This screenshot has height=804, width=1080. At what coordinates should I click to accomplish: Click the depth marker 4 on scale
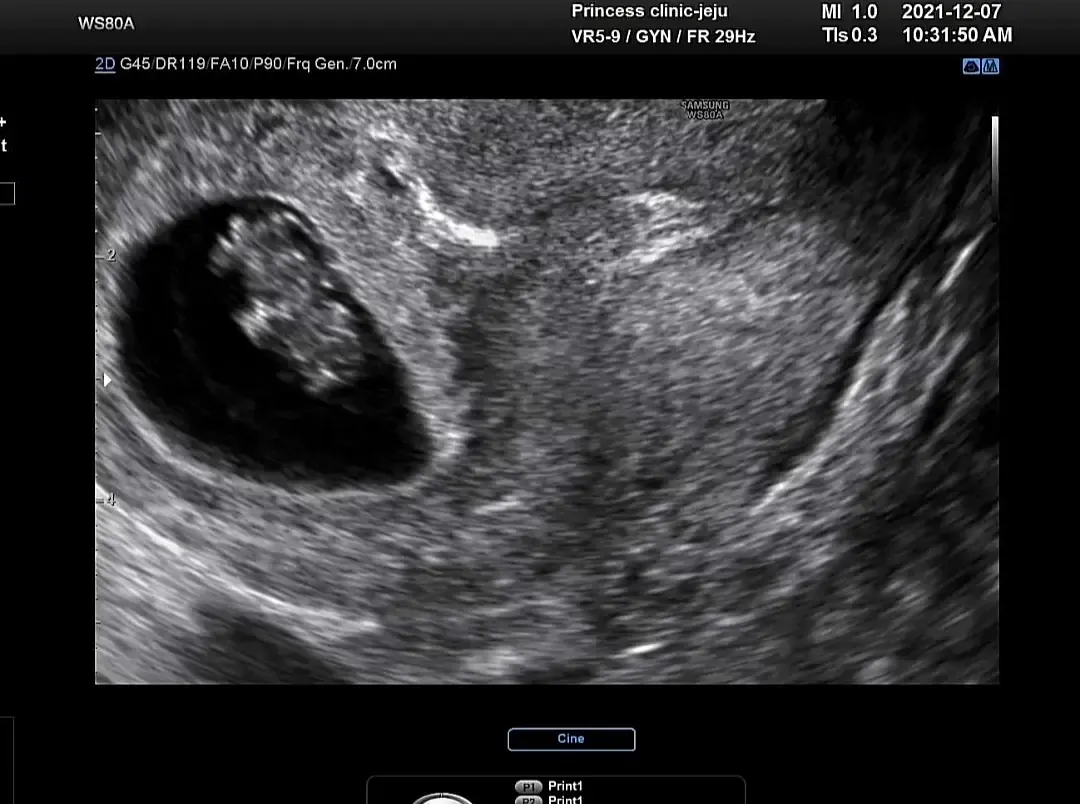[x=111, y=499]
